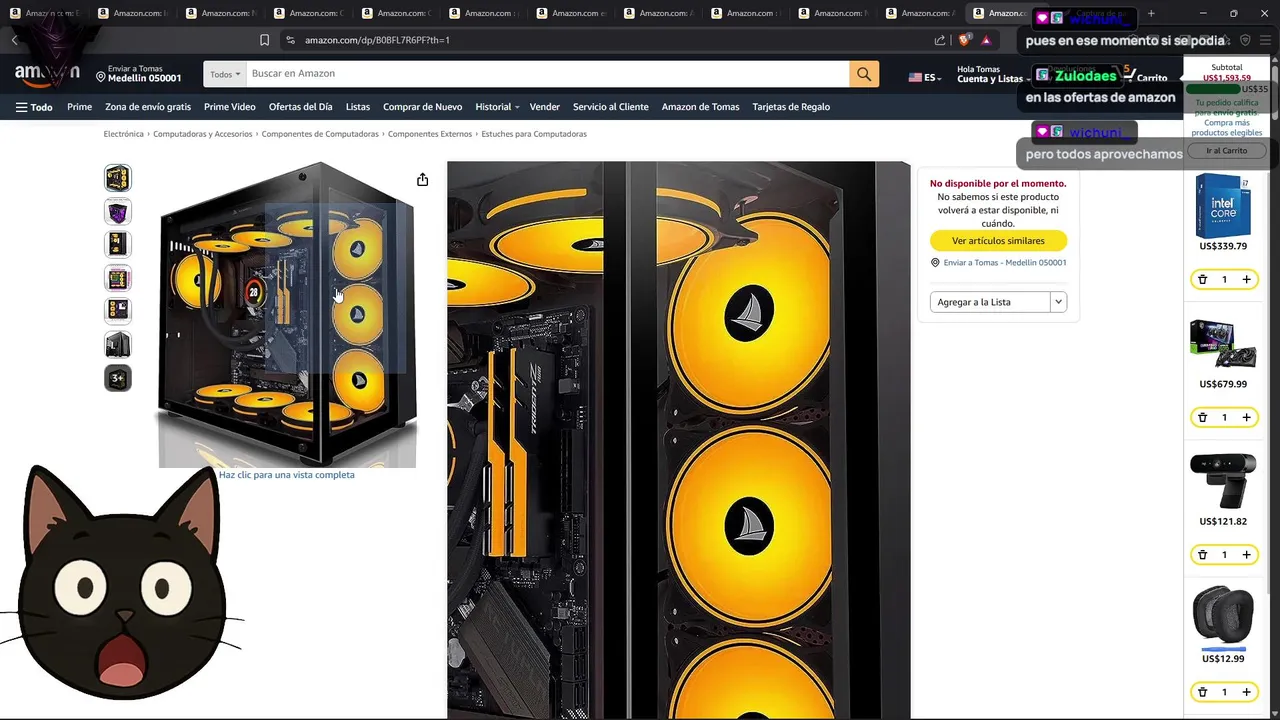Open the 3+ more images thumbnail
The height and width of the screenshot is (720, 1280).
(x=118, y=378)
